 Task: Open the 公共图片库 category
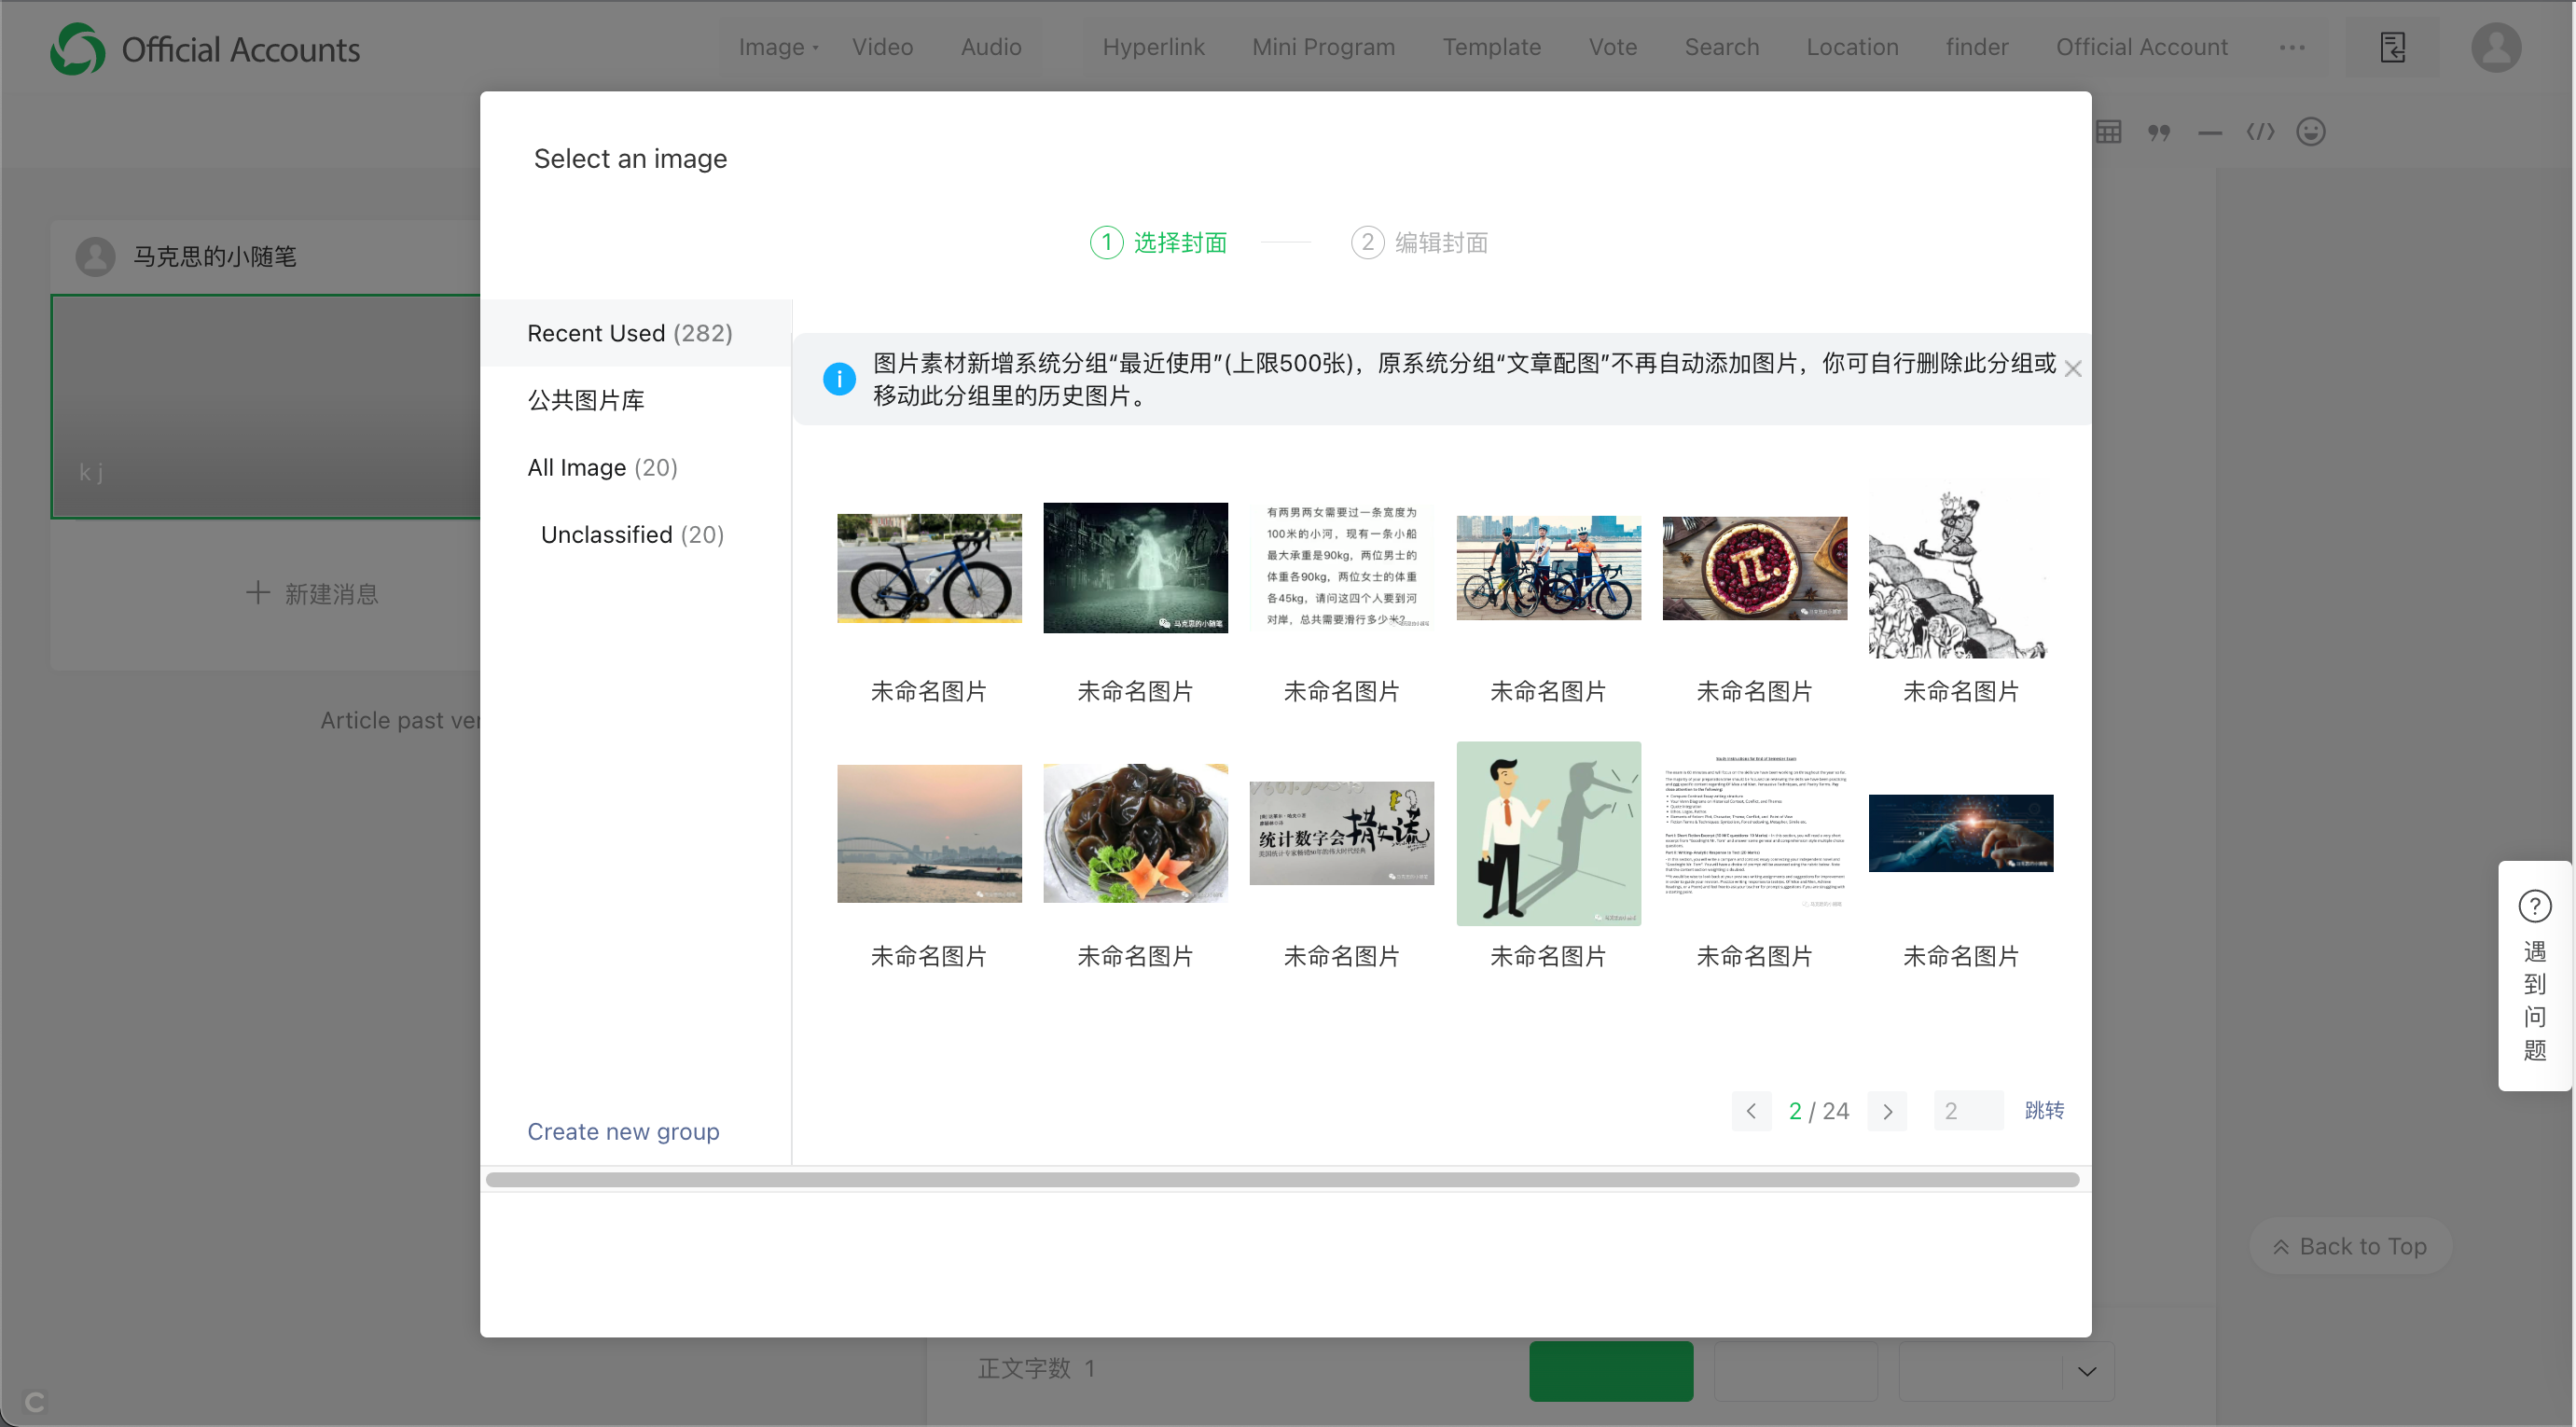tap(586, 400)
